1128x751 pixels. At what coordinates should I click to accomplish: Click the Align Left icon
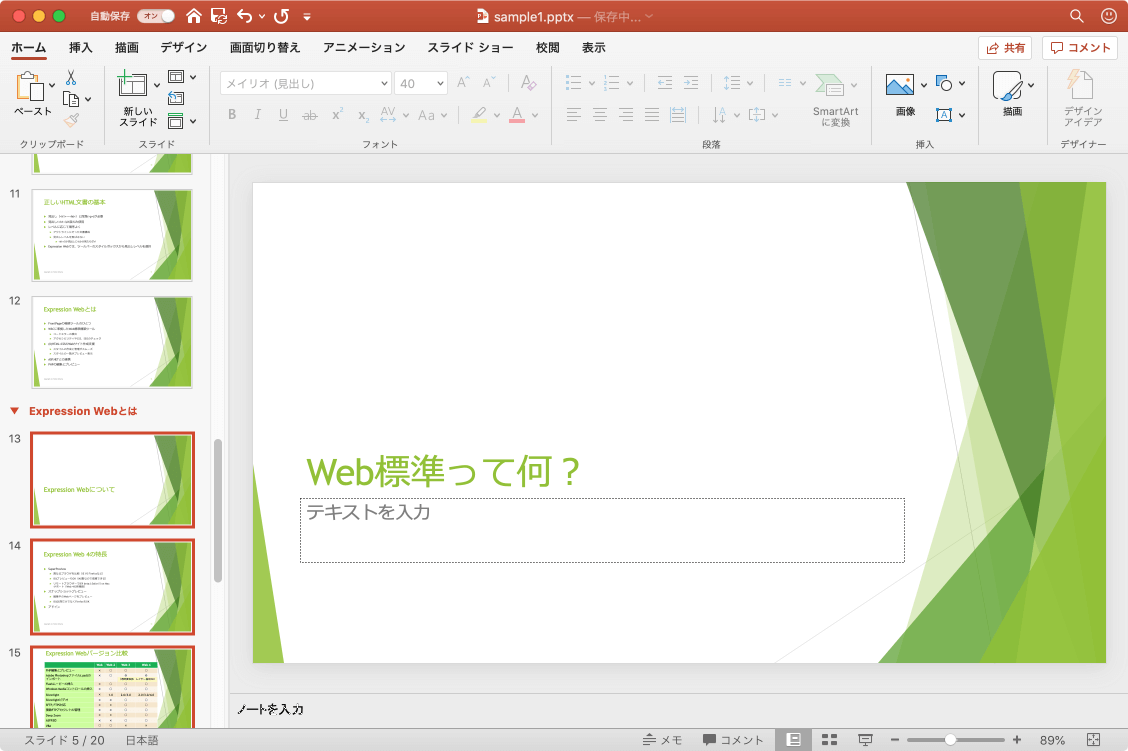[573, 114]
